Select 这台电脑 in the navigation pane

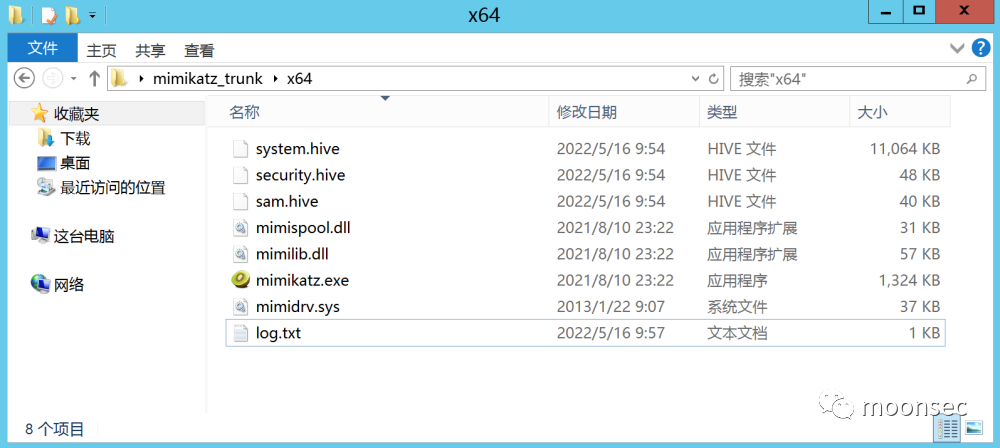[x=84, y=236]
